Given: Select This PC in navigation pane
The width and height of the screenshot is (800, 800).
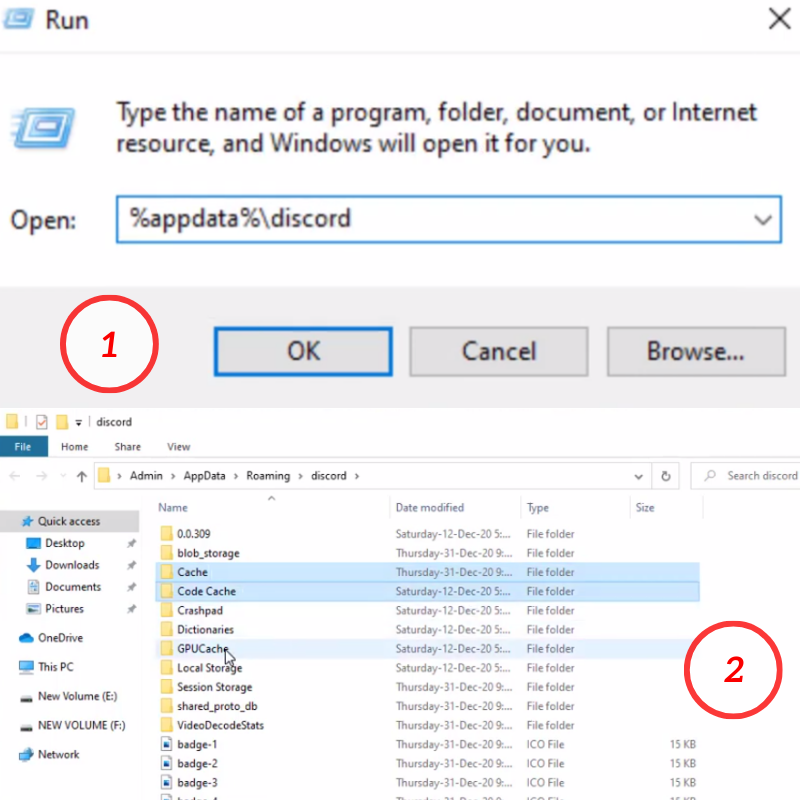Looking at the screenshot, I should 56,667.
